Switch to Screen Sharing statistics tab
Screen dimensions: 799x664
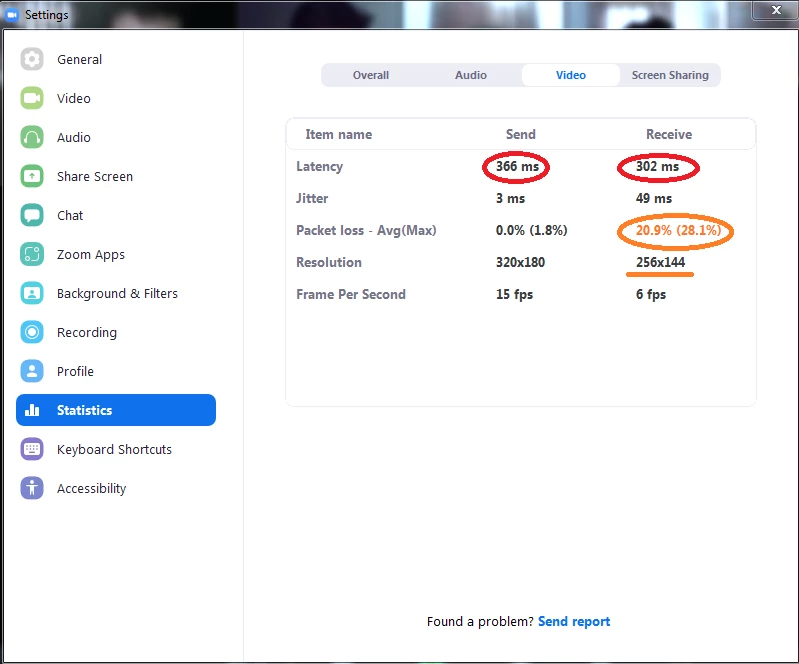670,75
